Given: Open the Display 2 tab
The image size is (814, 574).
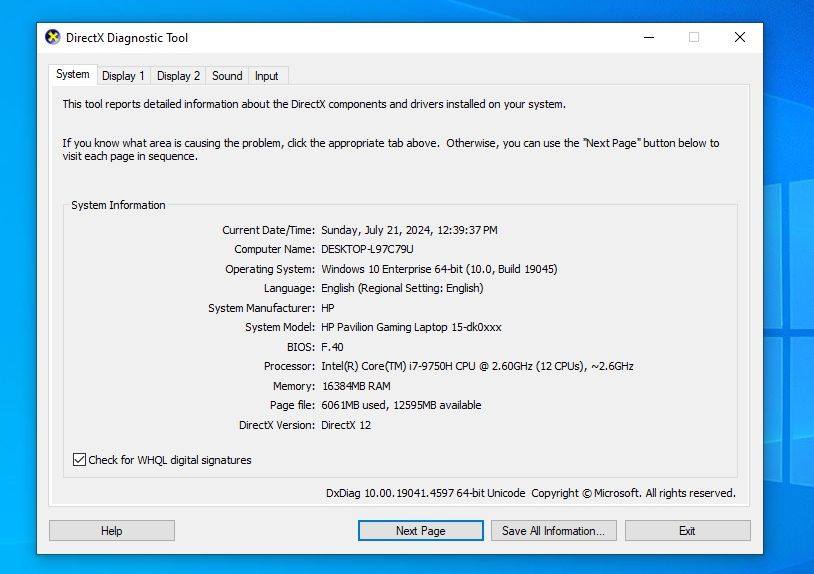Looking at the screenshot, I should pos(178,76).
